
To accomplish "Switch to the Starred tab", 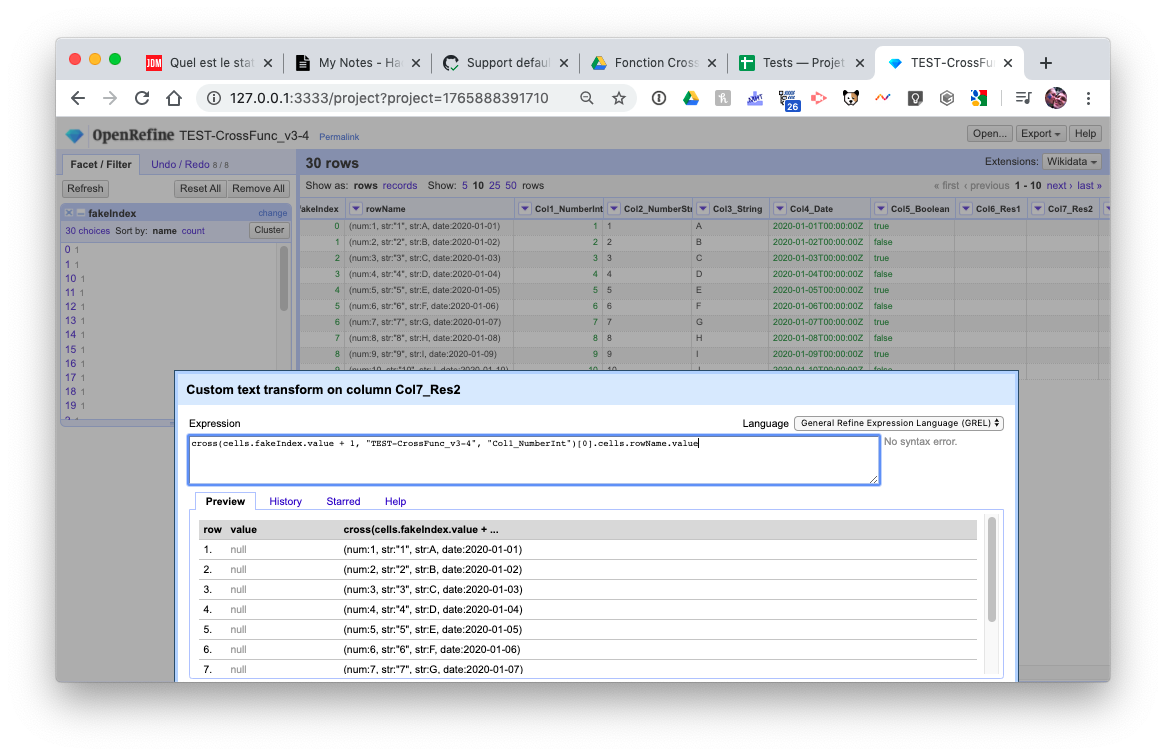I will pos(344,502).
